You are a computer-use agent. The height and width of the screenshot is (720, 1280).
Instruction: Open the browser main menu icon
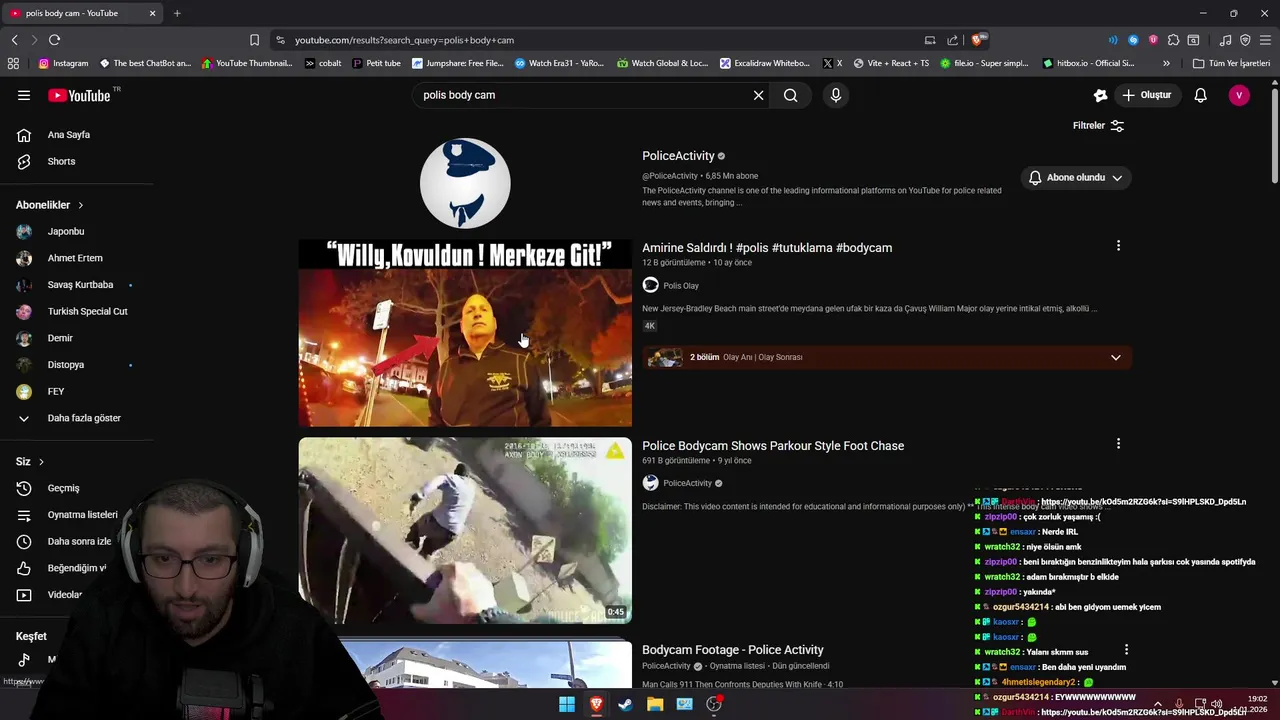pos(1265,40)
